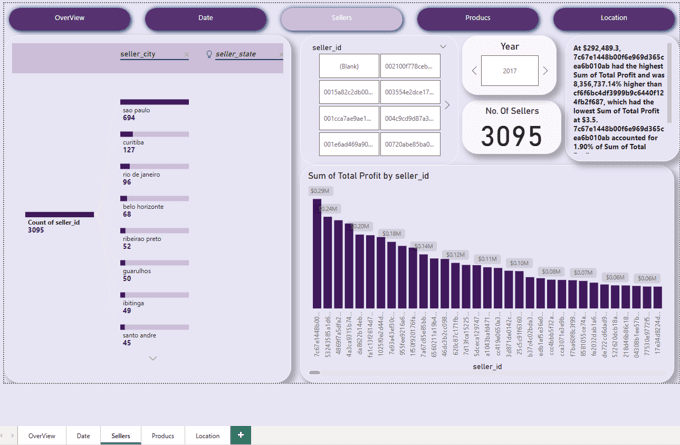Switch to the Location page tab

coord(207,435)
